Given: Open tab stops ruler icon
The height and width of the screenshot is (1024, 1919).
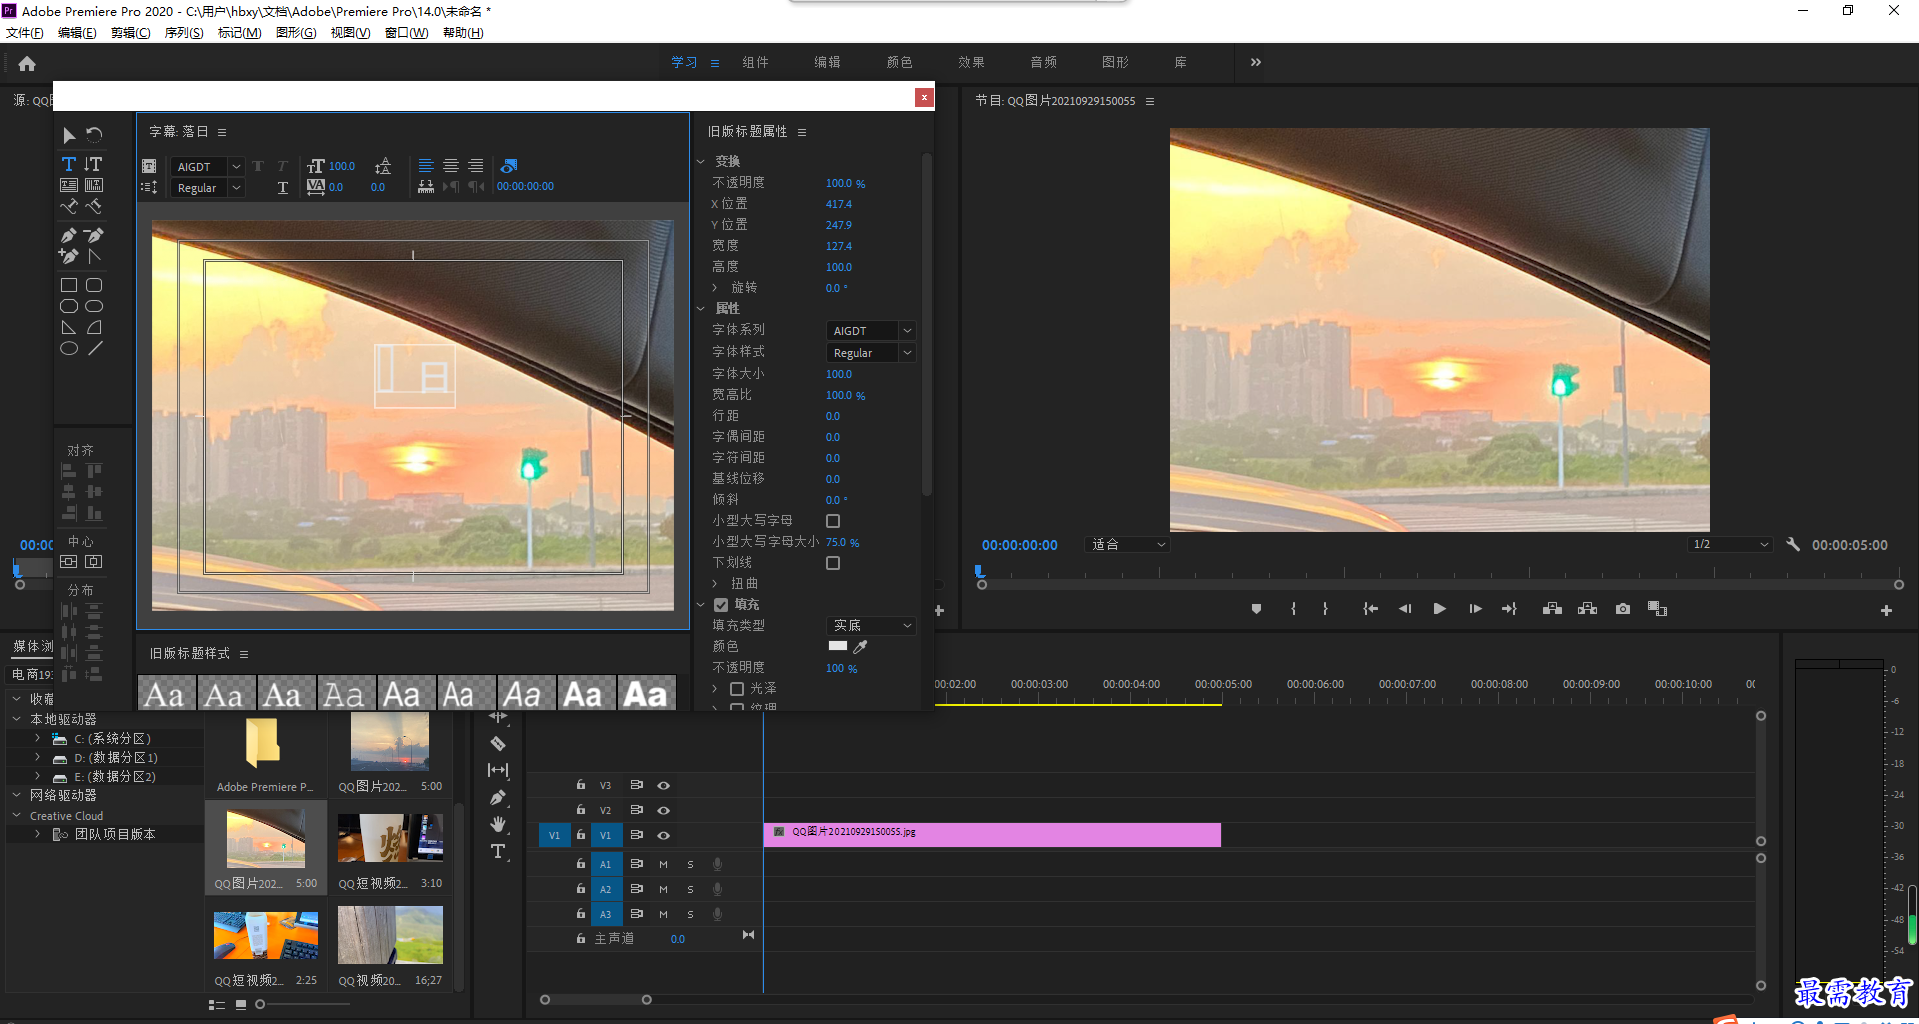Looking at the screenshot, I should 426,187.
